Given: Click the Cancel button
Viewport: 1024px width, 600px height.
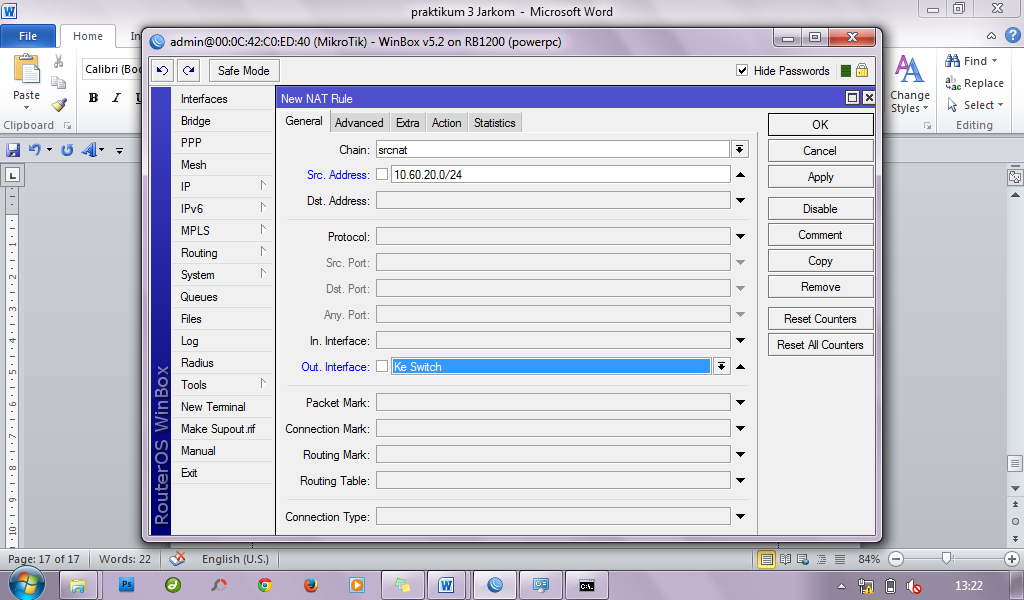Looking at the screenshot, I should click(x=820, y=151).
